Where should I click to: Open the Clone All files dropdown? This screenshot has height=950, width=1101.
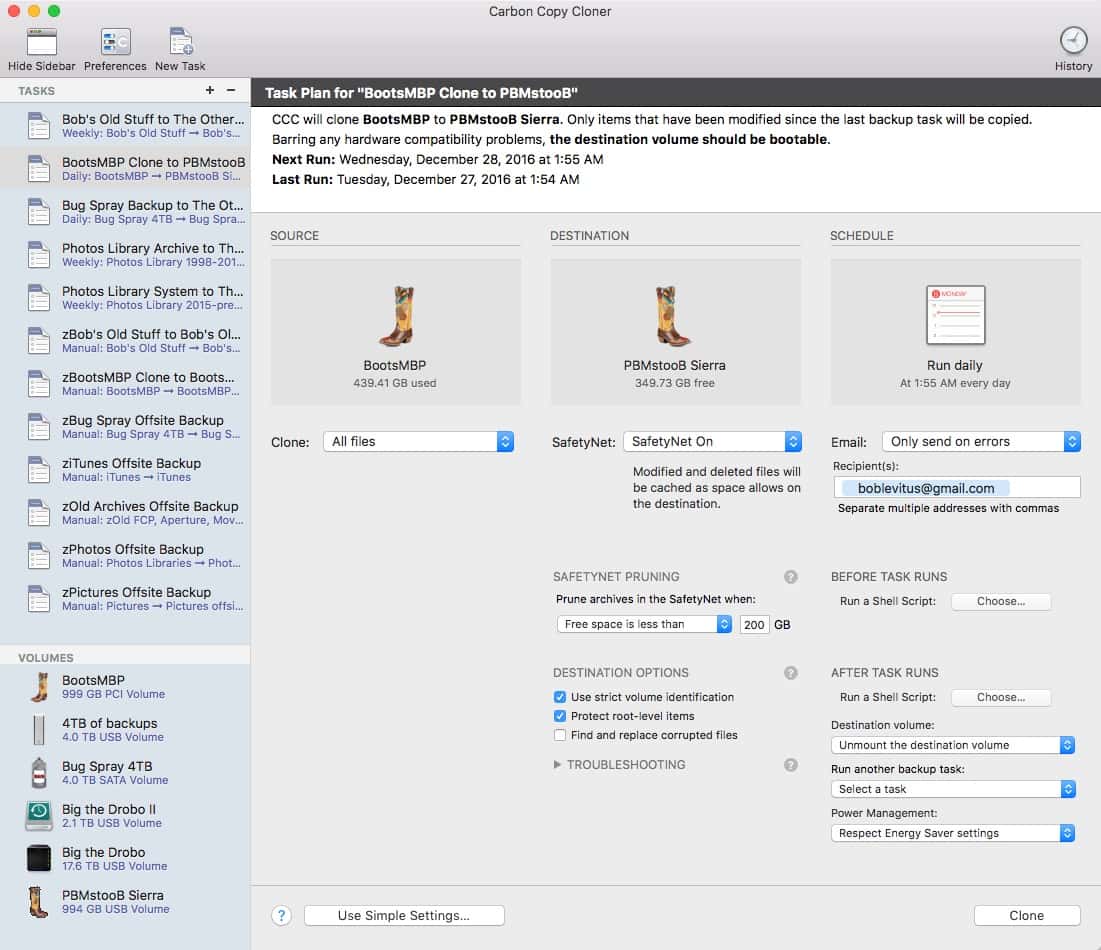click(x=418, y=441)
